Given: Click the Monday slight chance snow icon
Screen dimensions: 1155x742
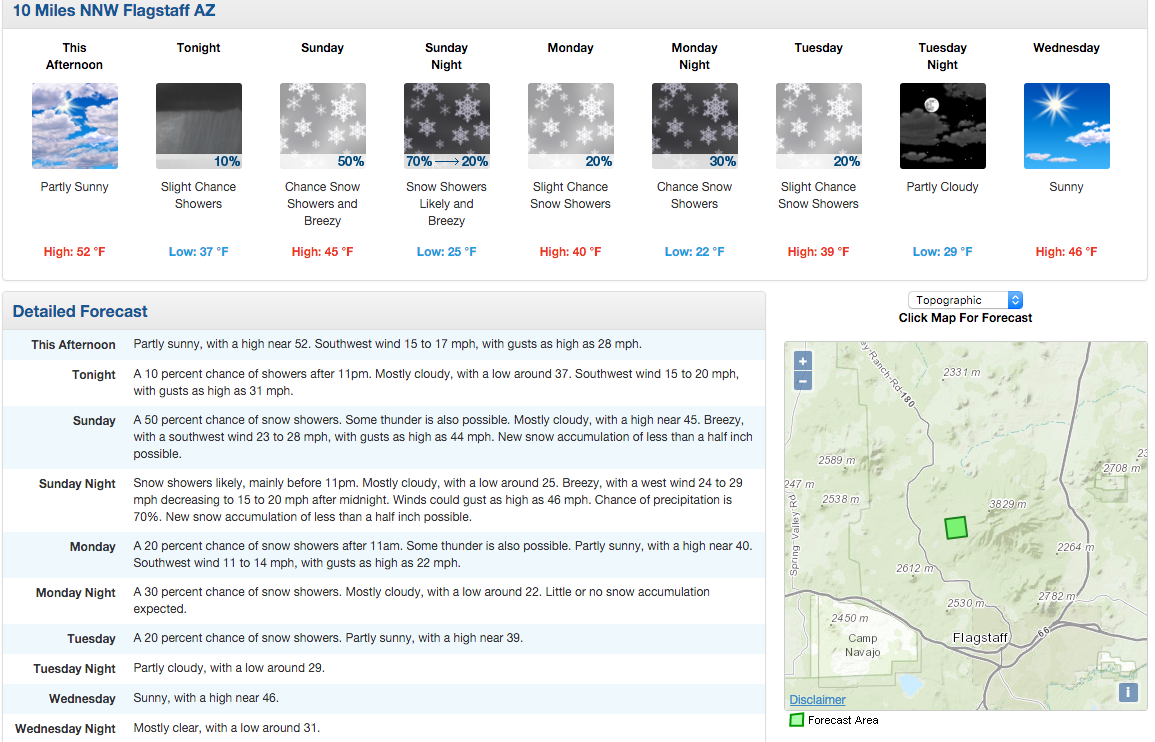Looking at the screenshot, I should click(571, 126).
